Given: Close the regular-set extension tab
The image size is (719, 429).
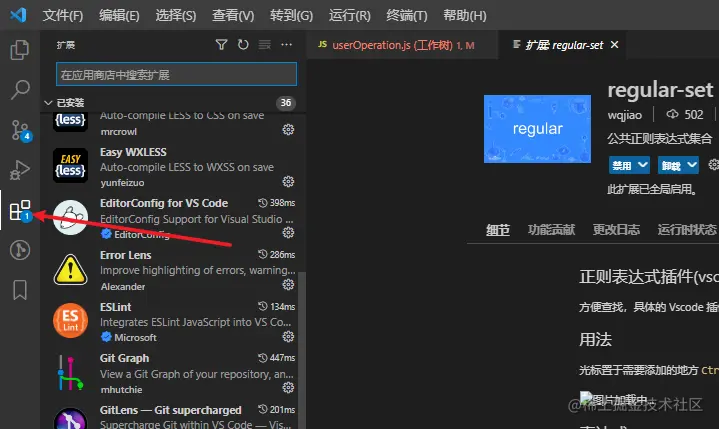Looking at the screenshot, I should (x=615, y=44).
